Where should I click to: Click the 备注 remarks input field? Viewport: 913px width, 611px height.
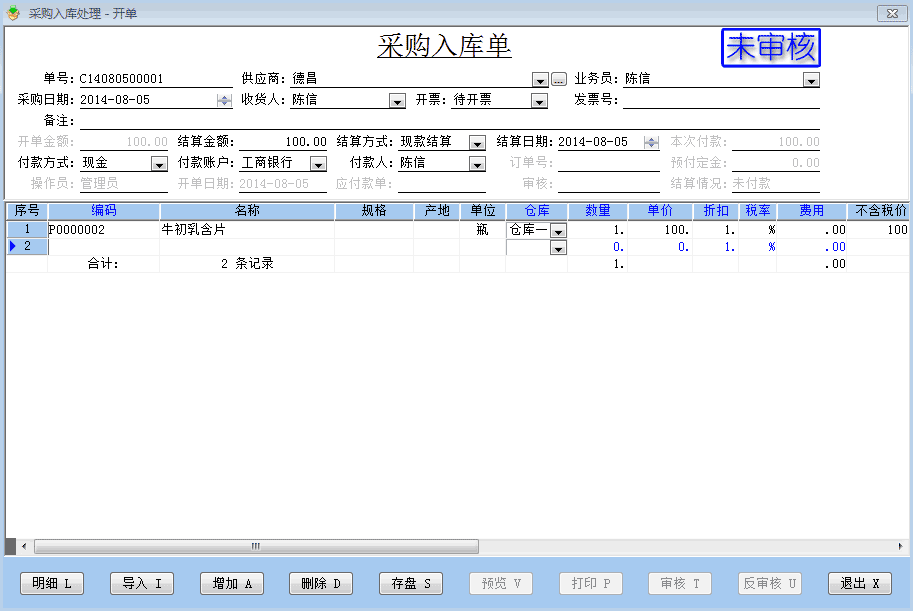448,121
